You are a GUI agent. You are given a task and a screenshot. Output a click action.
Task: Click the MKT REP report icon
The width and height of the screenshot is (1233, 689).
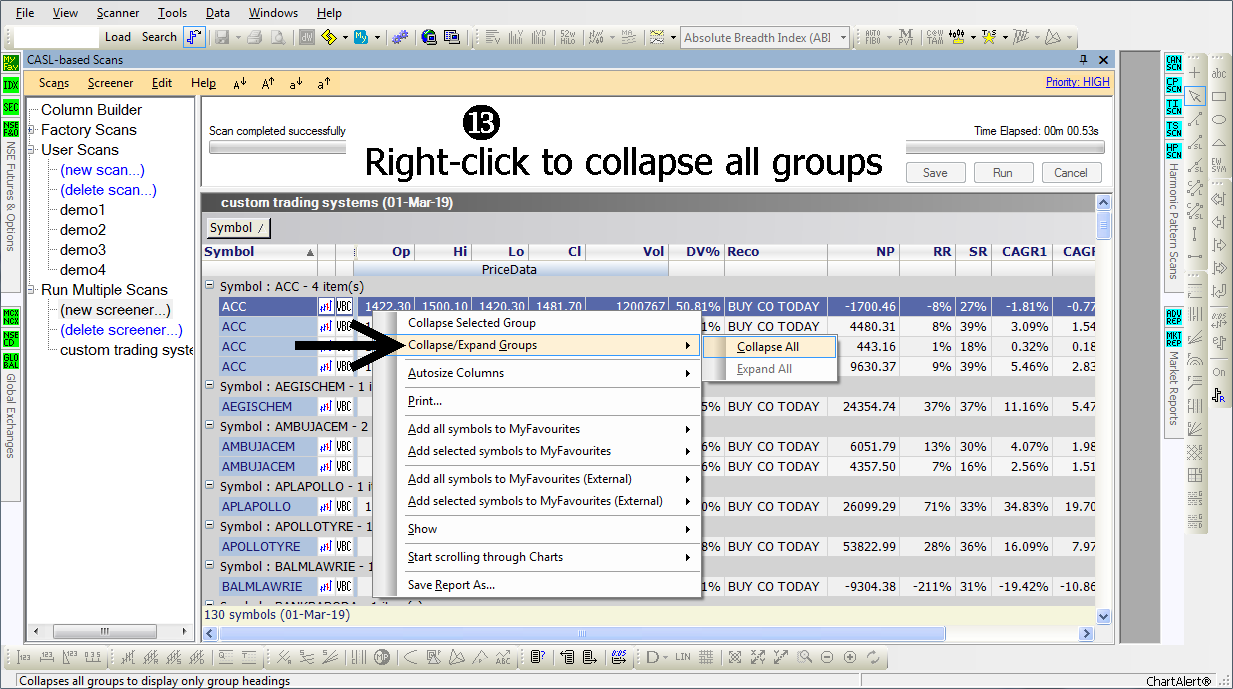[x=1174, y=339]
